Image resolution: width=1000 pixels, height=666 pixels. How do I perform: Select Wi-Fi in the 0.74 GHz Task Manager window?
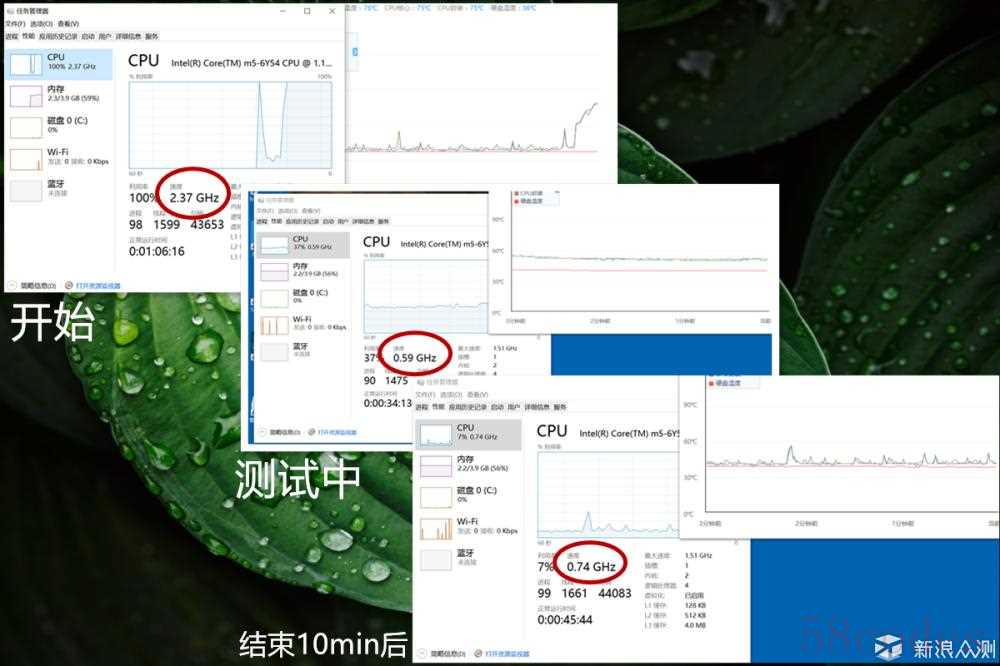[468, 527]
